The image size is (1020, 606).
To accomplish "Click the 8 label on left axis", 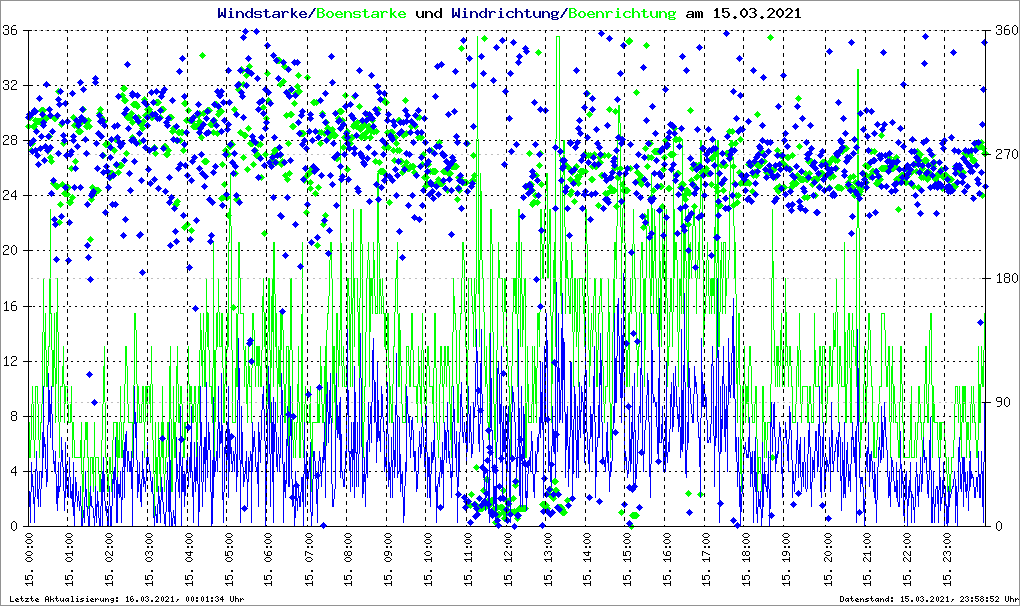I will [16, 416].
